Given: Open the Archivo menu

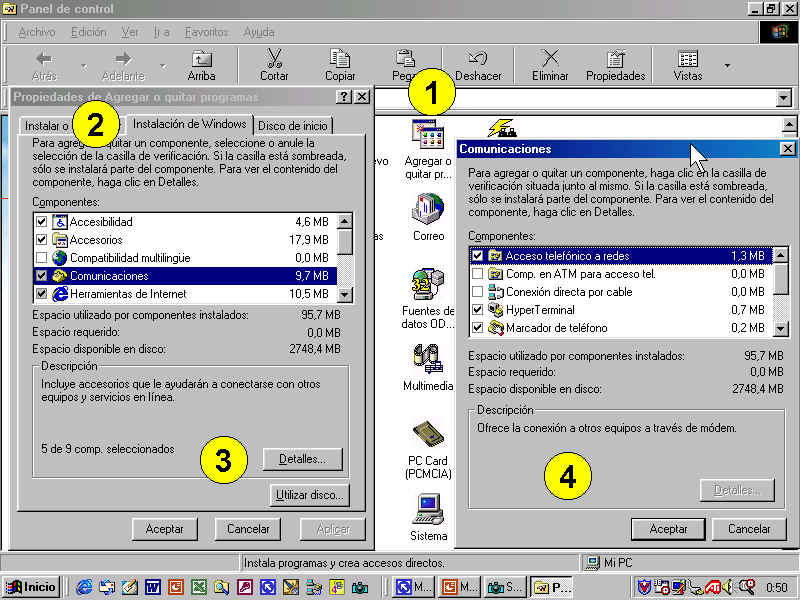Looking at the screenshot, I should pyautogui.click(x=36, y=32).
